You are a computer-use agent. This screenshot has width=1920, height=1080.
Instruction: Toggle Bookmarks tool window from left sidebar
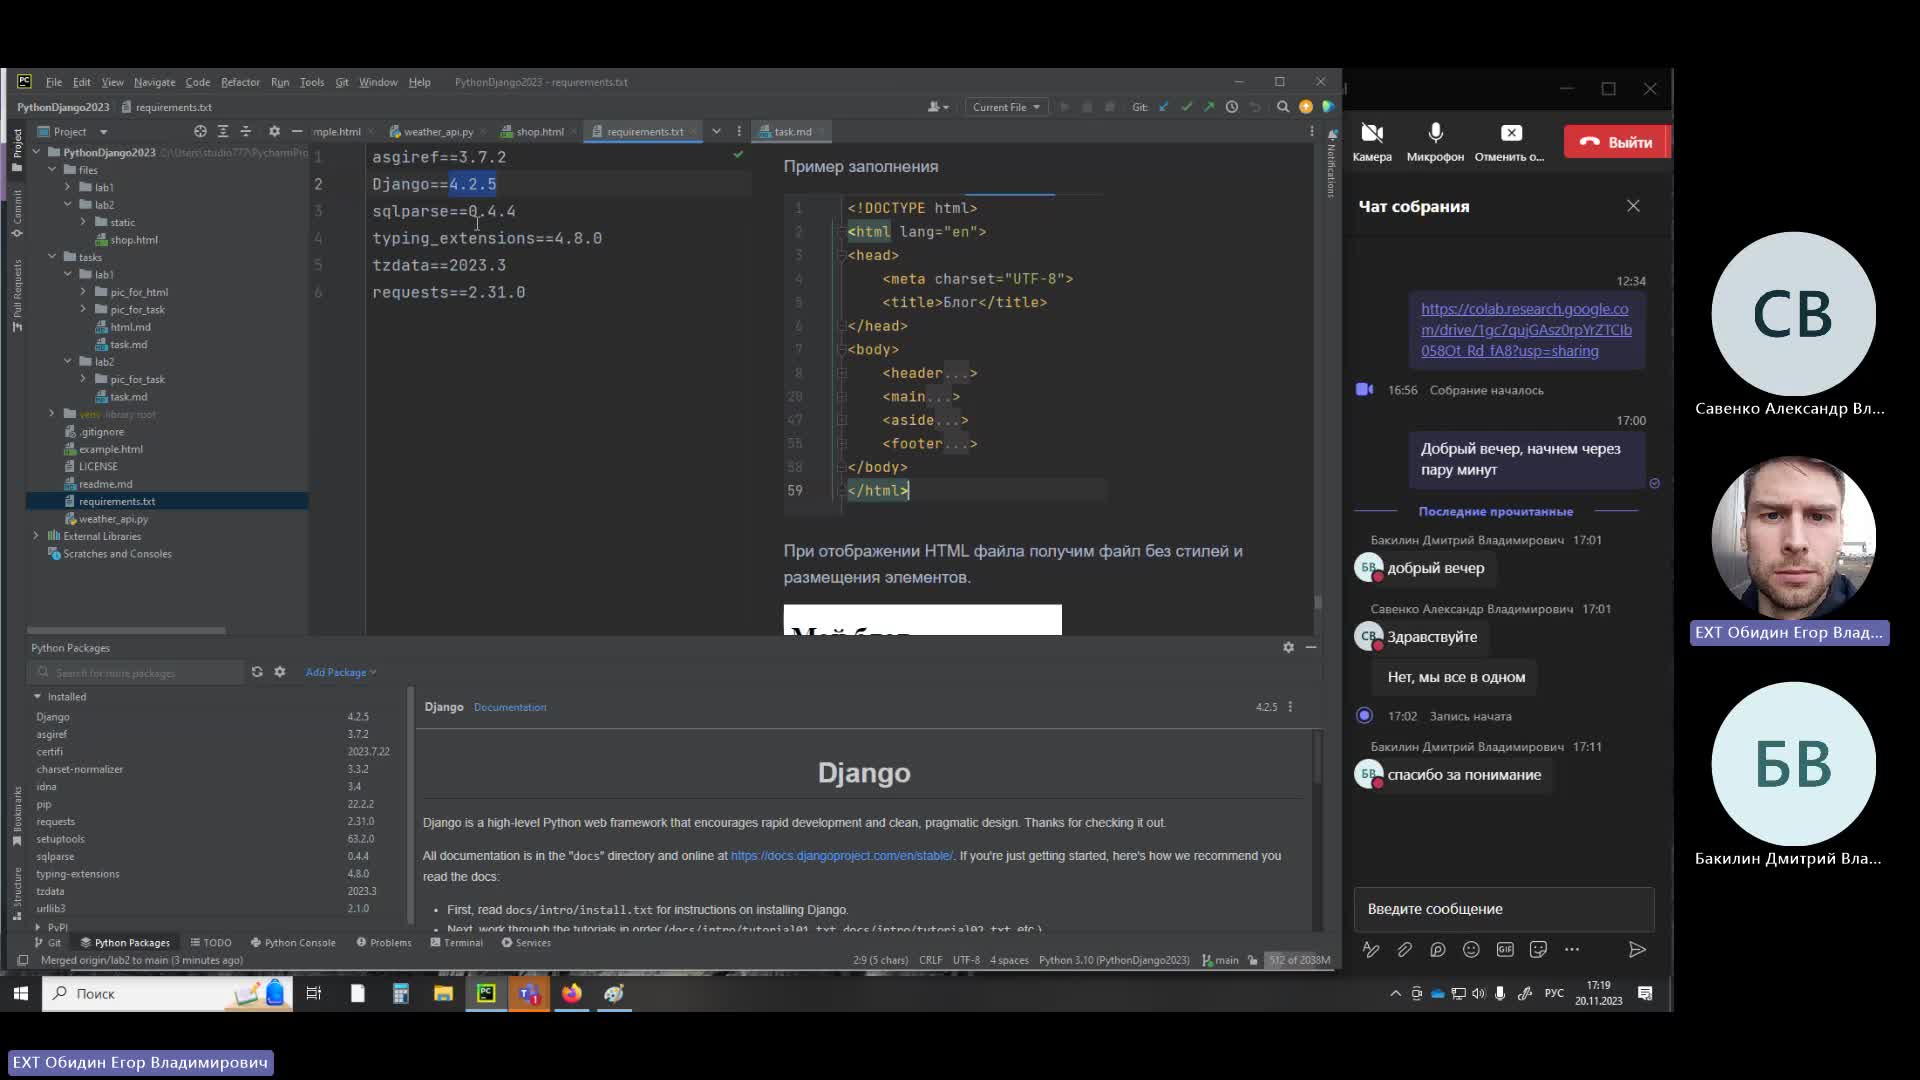click(17, 815)
